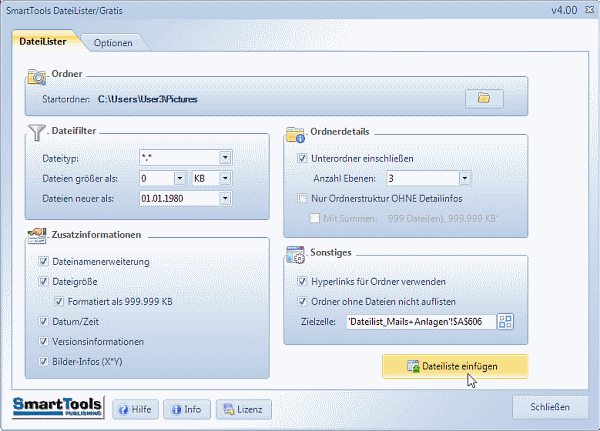Click the SmartTools Publishing logo
Image resolution: width=600 pixels, height=431 pixels.
[x=58, y=407]
